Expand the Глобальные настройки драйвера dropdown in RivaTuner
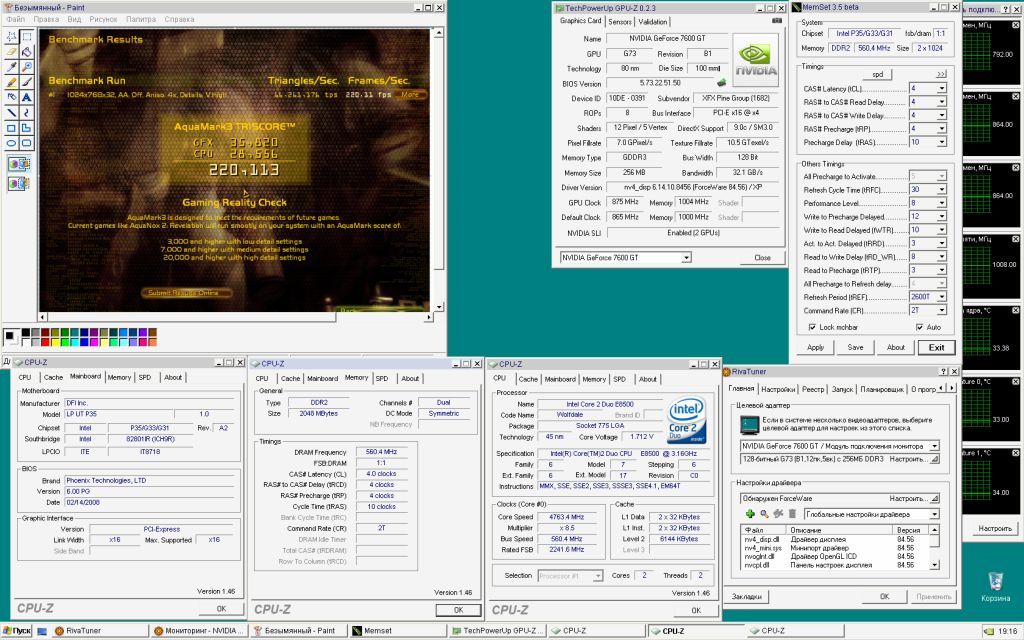The image size is (1024, 640). pyautogui.click(x=934, y=514)
